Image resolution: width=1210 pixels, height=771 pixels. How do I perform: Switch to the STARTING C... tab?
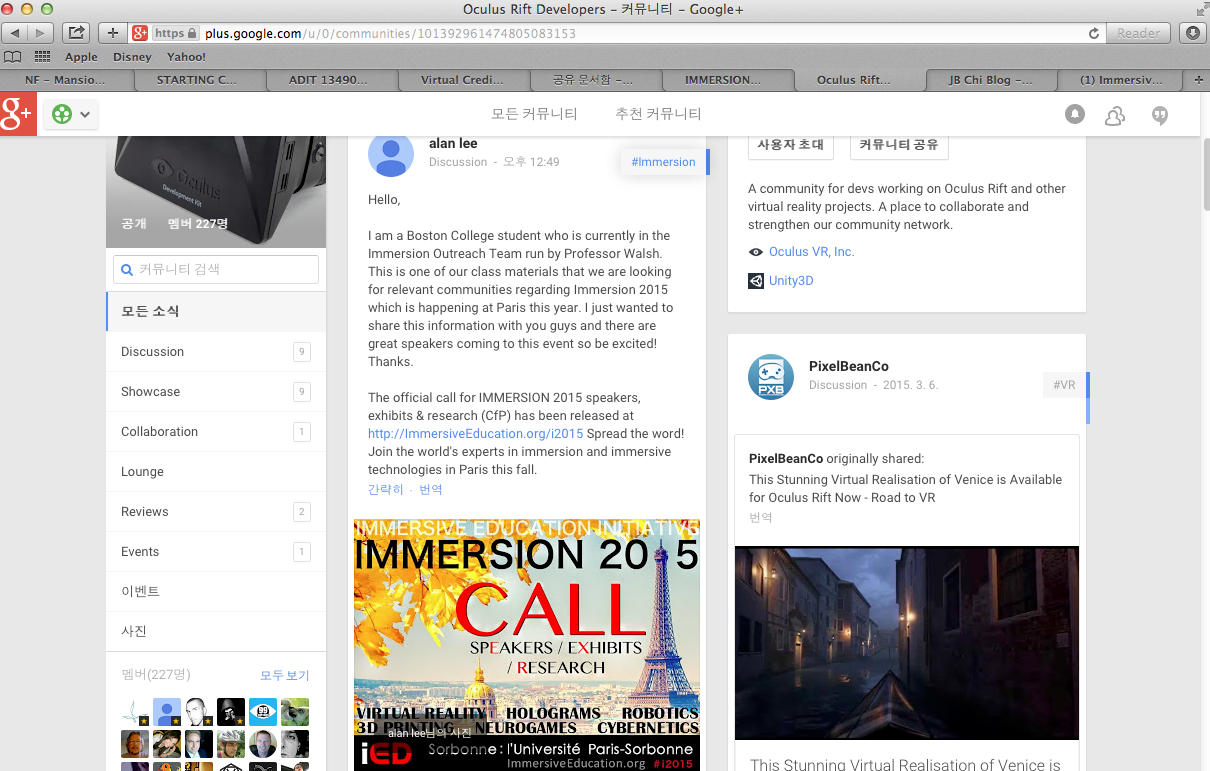pos(198,80)
